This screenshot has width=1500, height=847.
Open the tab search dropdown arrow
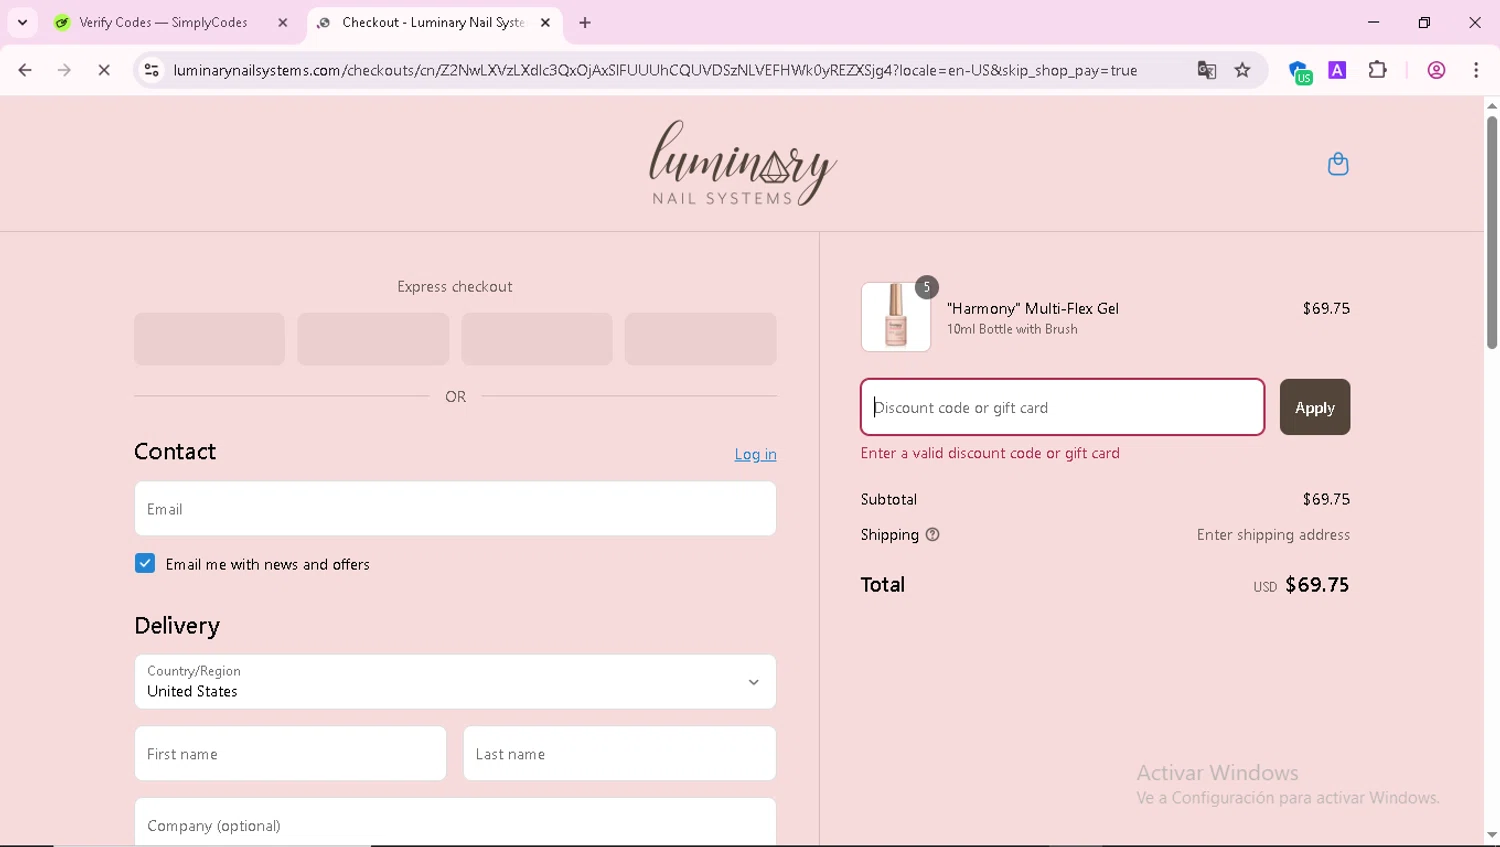(x=22, y=22)
